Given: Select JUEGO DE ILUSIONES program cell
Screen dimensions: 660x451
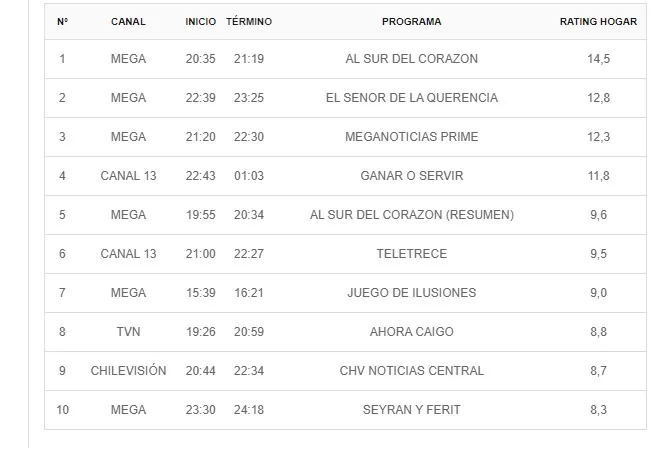Looking at the screenshot, I should click(x=412, y=293).
